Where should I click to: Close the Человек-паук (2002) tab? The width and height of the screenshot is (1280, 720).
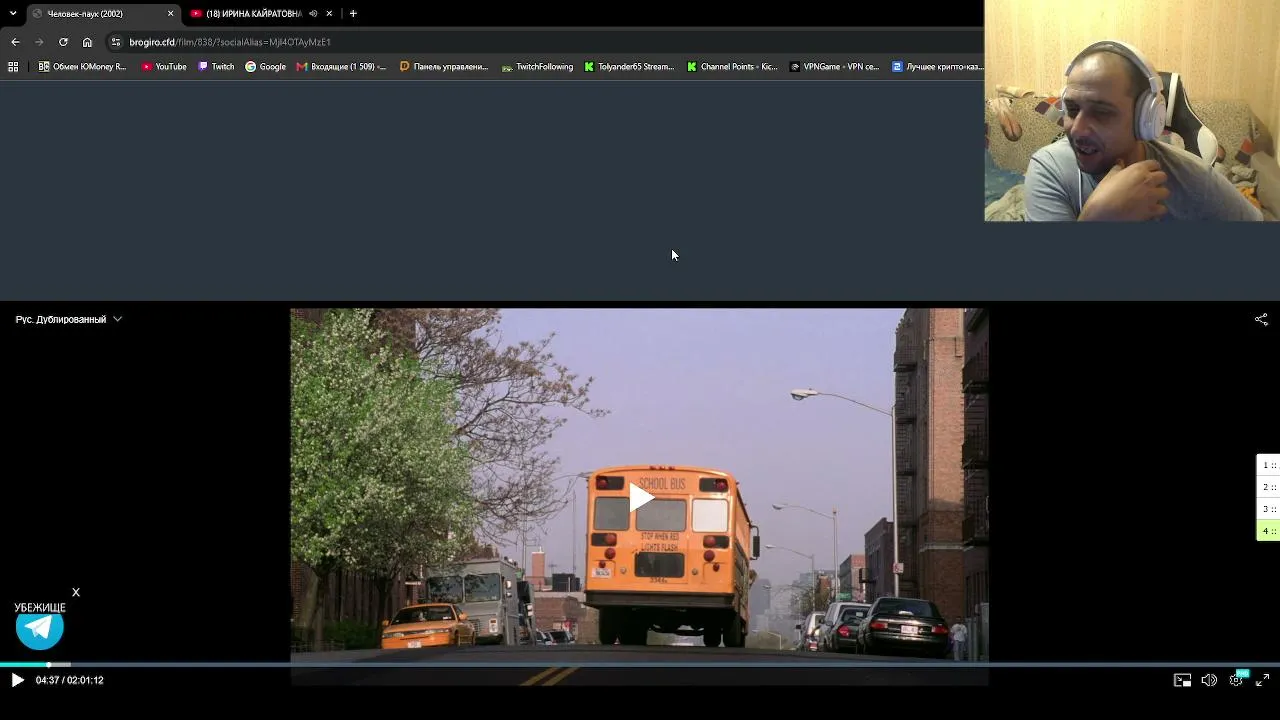170,14
